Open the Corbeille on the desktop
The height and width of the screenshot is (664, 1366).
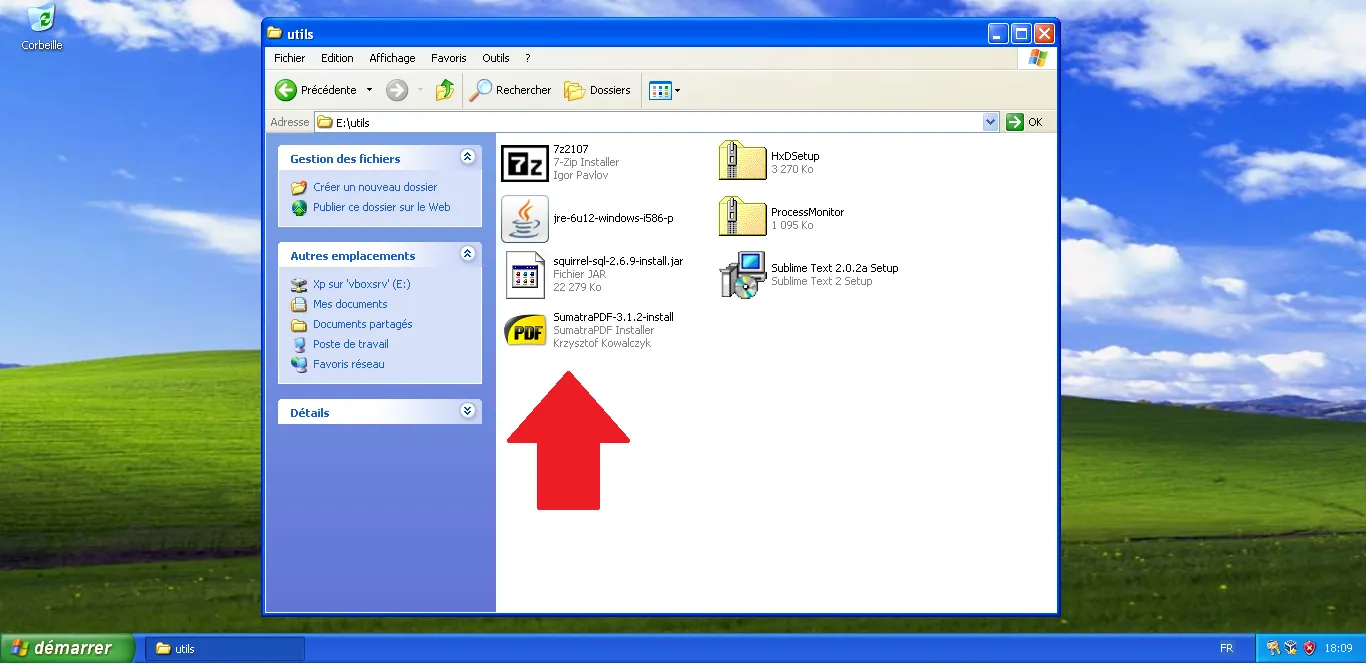coord(39,17)
